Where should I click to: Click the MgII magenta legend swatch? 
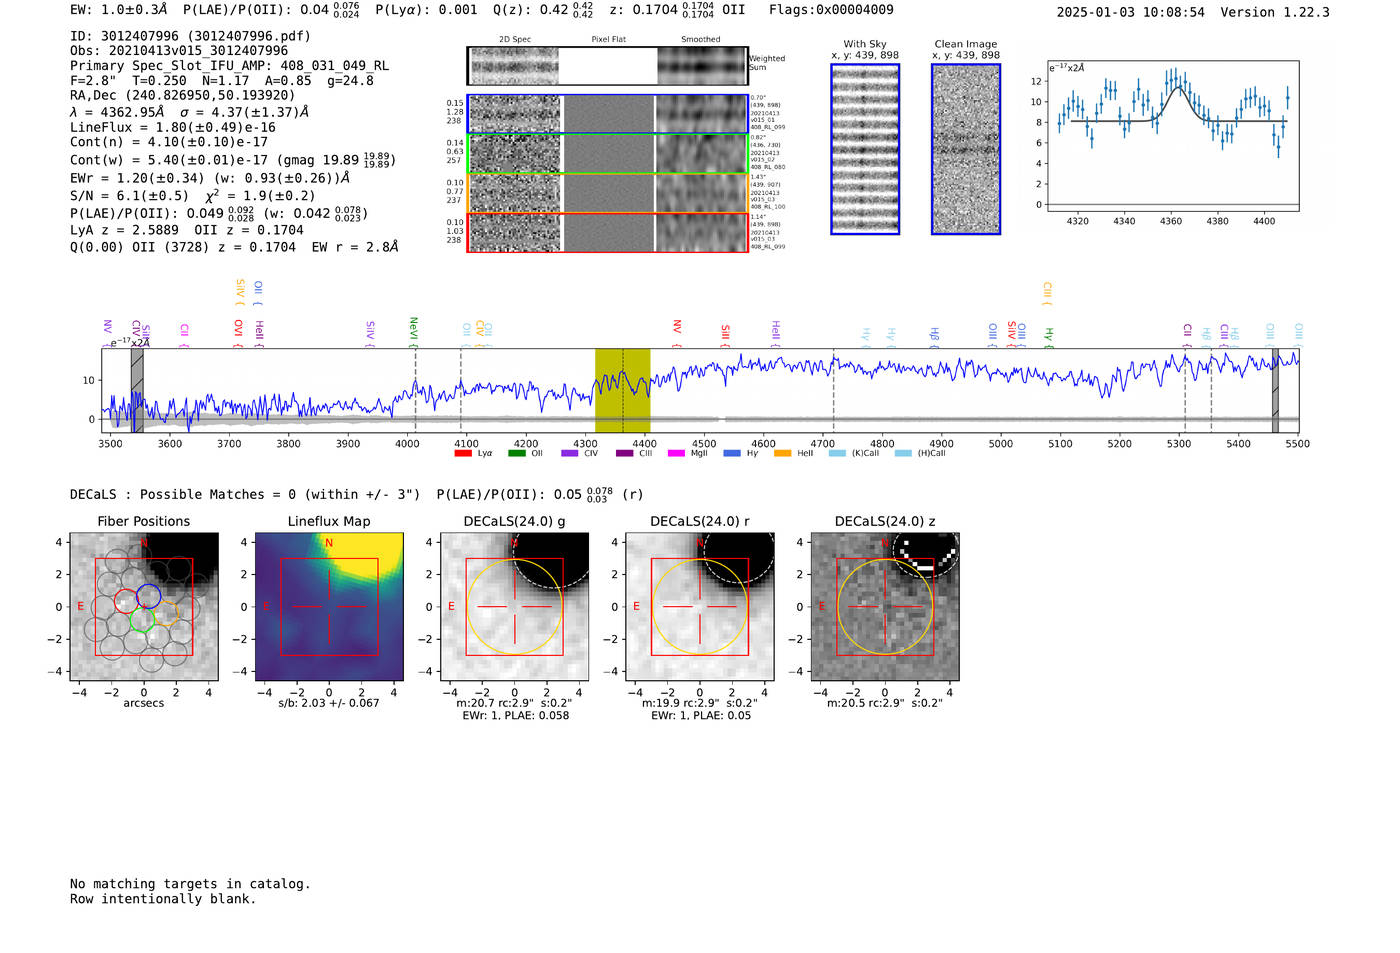pos(676,453)
